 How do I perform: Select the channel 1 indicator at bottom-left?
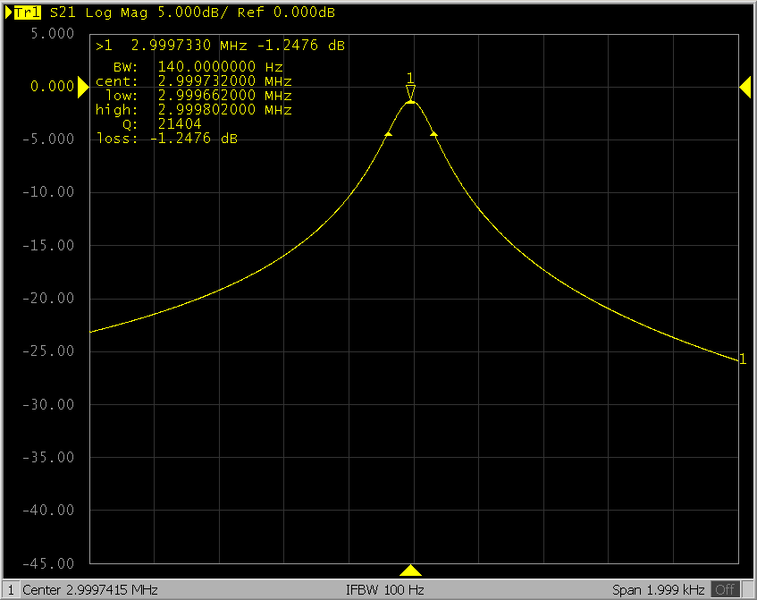(10, 590)
